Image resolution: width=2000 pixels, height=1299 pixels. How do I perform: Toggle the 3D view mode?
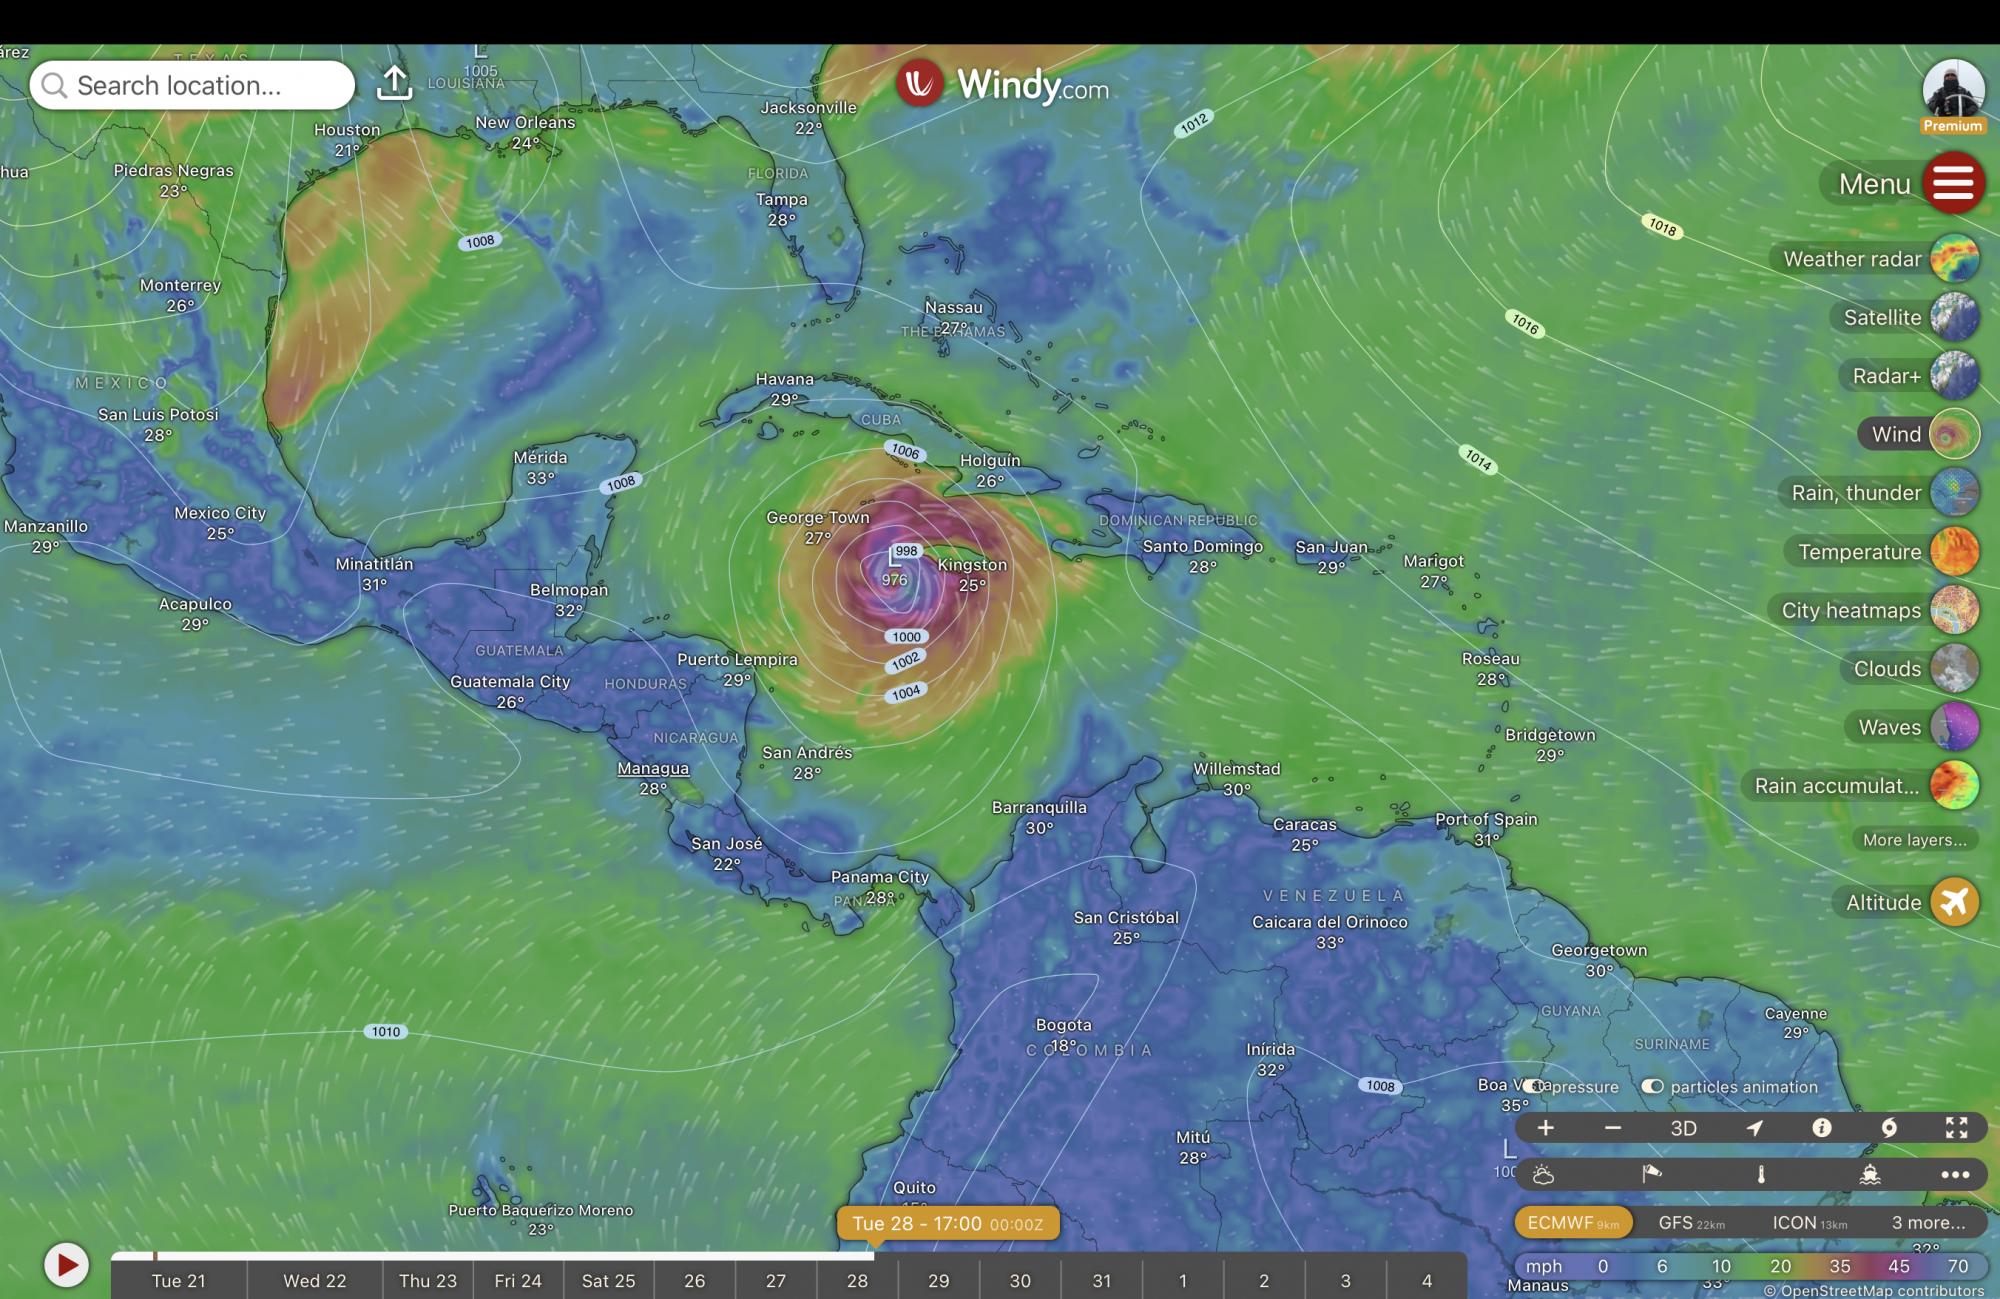[1683, 1128]
